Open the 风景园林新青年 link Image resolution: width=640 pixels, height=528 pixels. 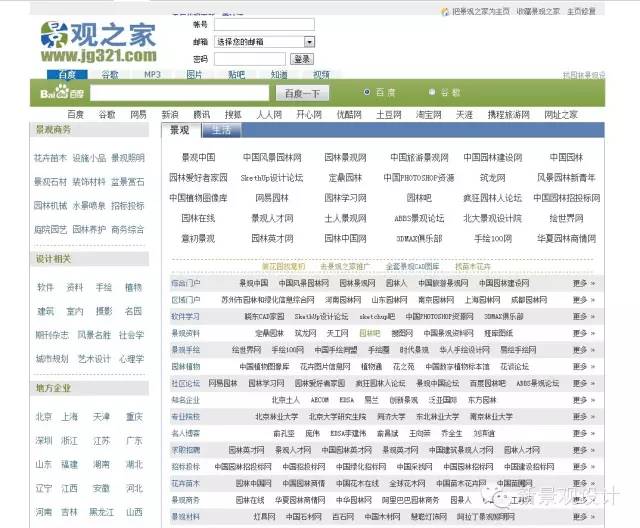(566, 178)
